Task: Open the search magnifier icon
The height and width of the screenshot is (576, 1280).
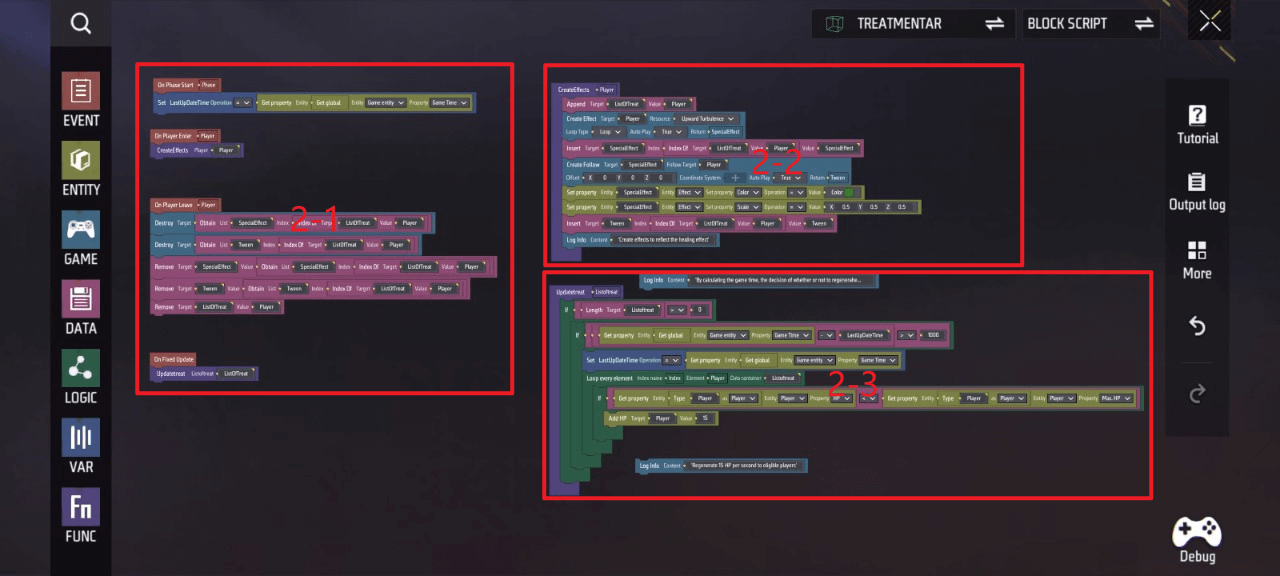Action: [x=81, y=24]
